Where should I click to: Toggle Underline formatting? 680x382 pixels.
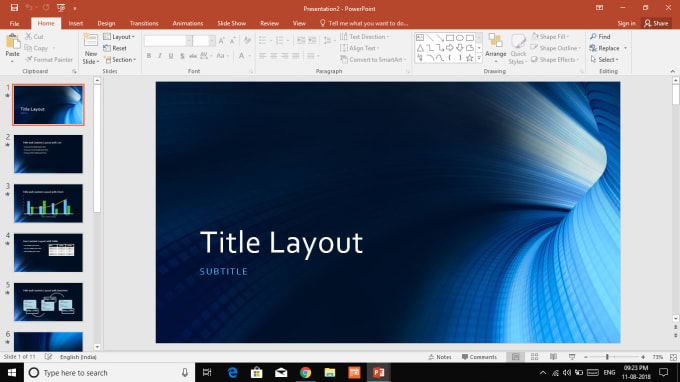[171, 56]
